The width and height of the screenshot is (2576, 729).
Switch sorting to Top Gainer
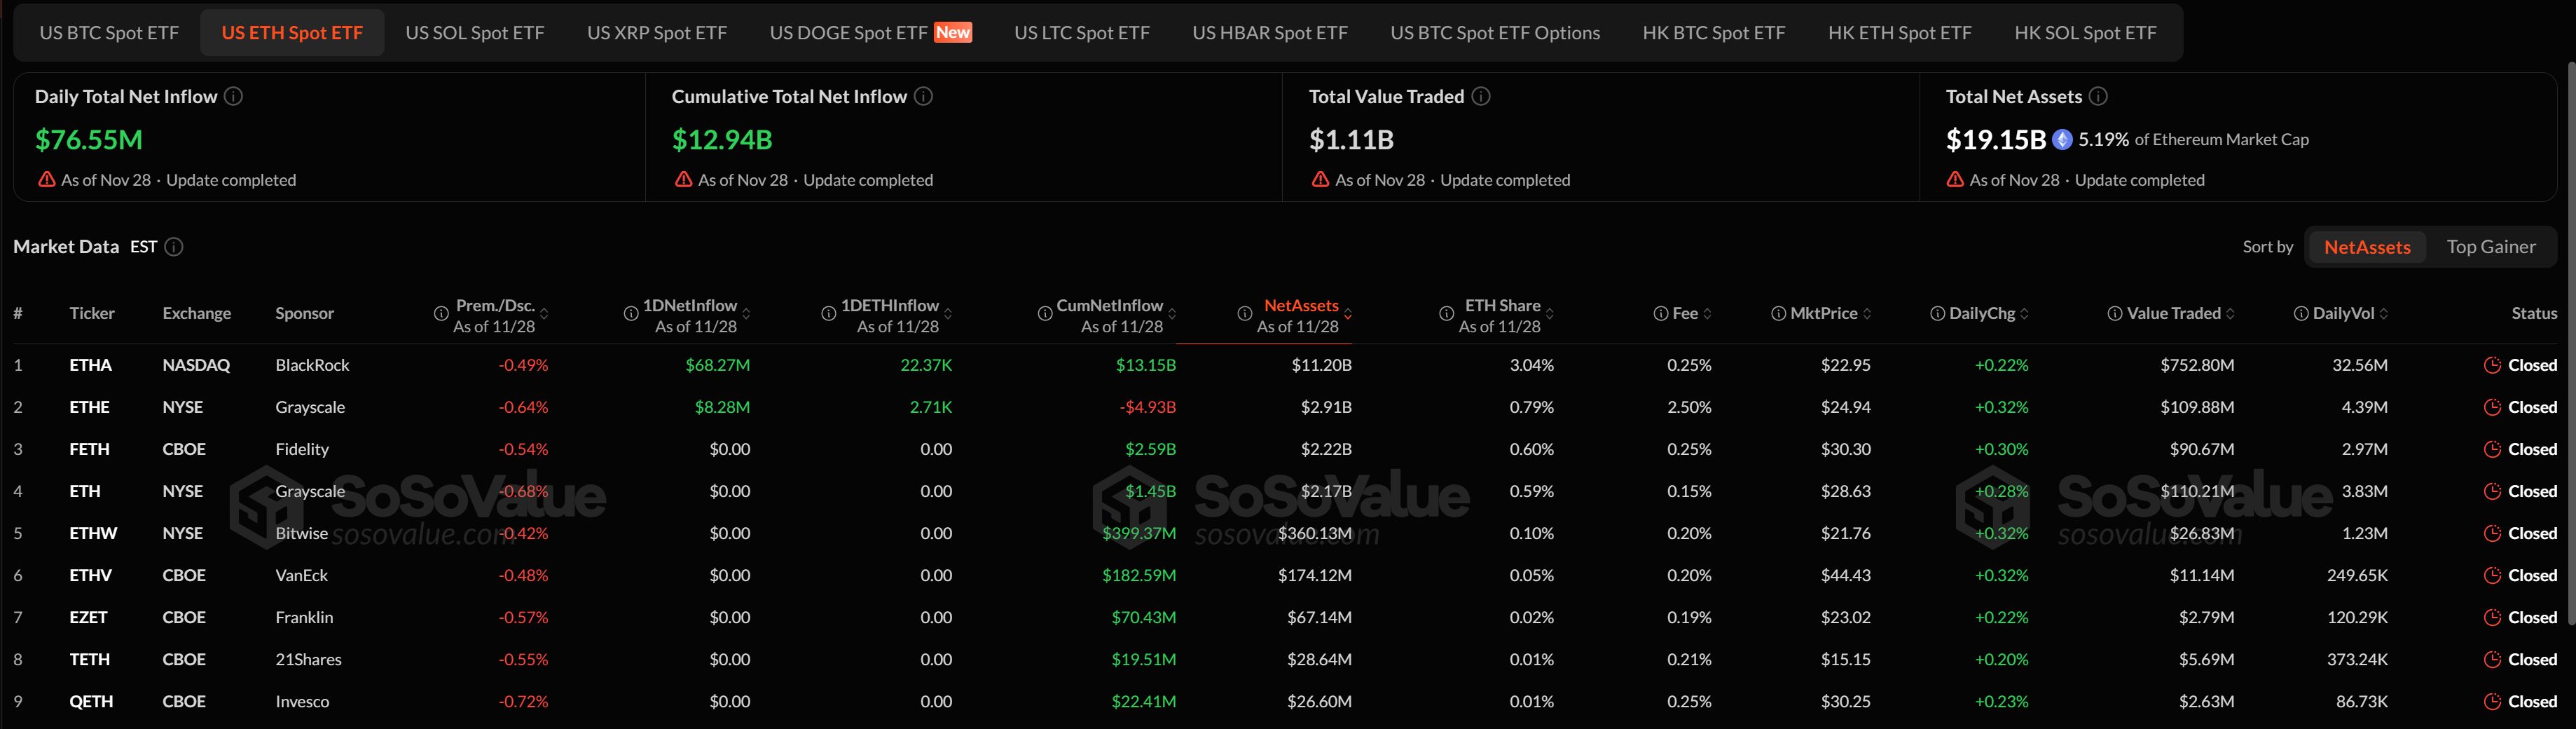pyautogui.click(x=2492, y=247)
